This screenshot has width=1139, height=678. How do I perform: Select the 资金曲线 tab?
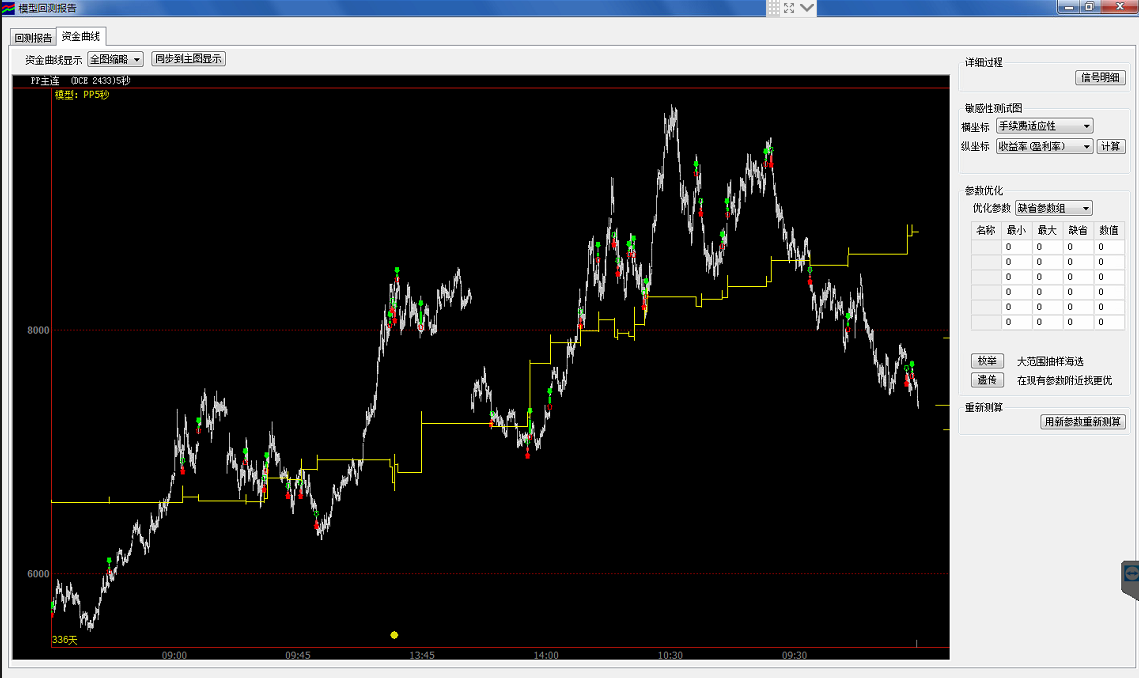pyautogui.click(x=80, y=37)
